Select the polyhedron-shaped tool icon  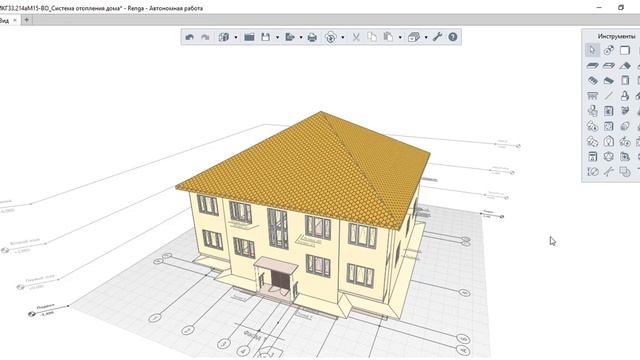pyautogui.click(x=609, y=156)
